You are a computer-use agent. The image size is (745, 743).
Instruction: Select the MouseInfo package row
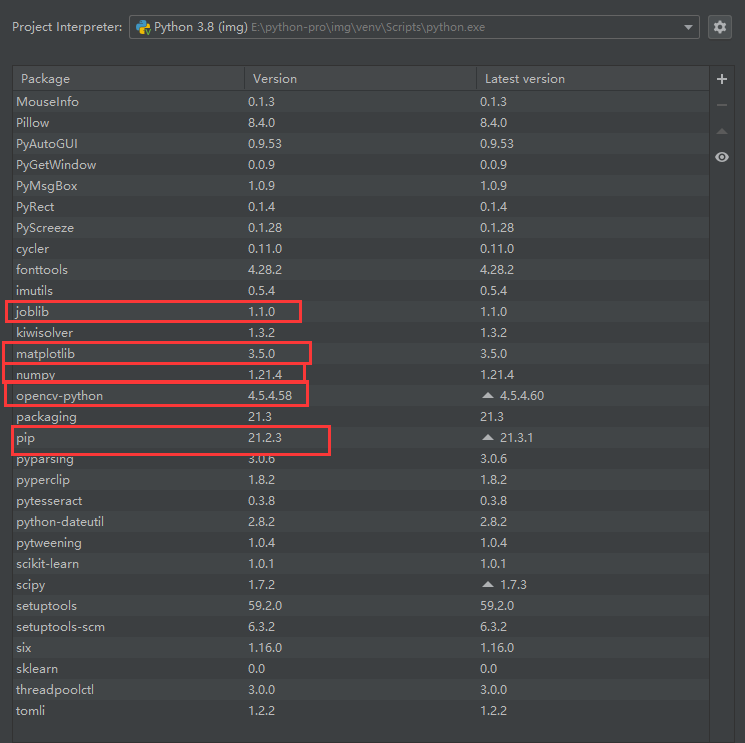(361, 102)
